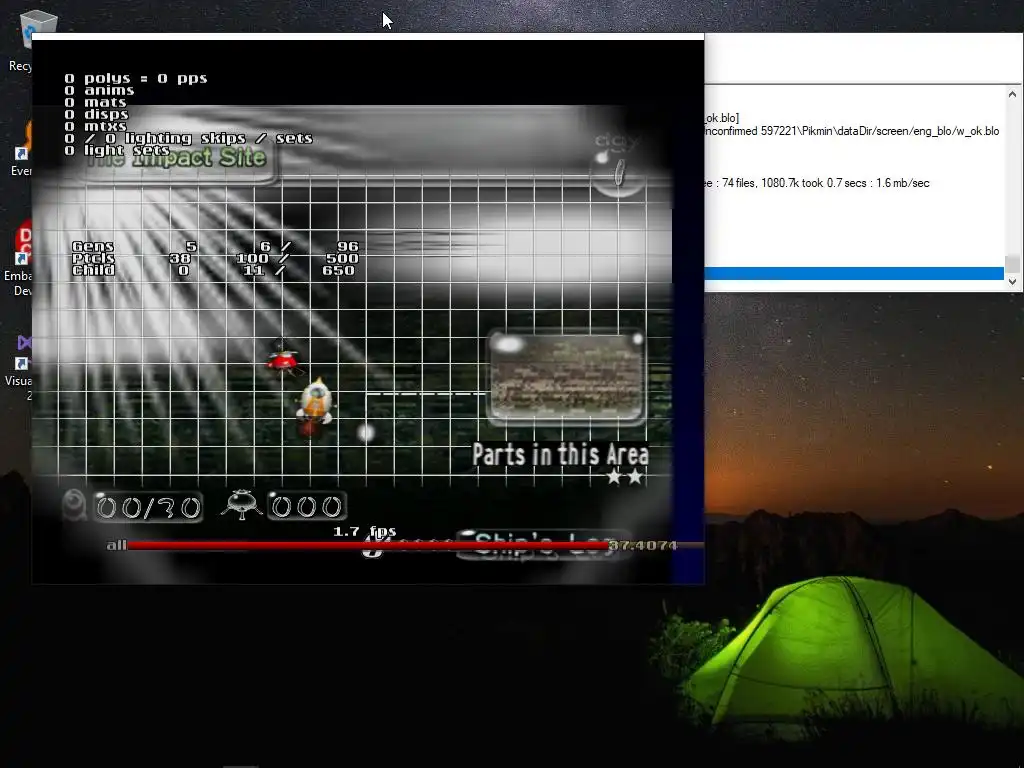
Task: Click the 'Ptcls' stats row
Action: 215,258
